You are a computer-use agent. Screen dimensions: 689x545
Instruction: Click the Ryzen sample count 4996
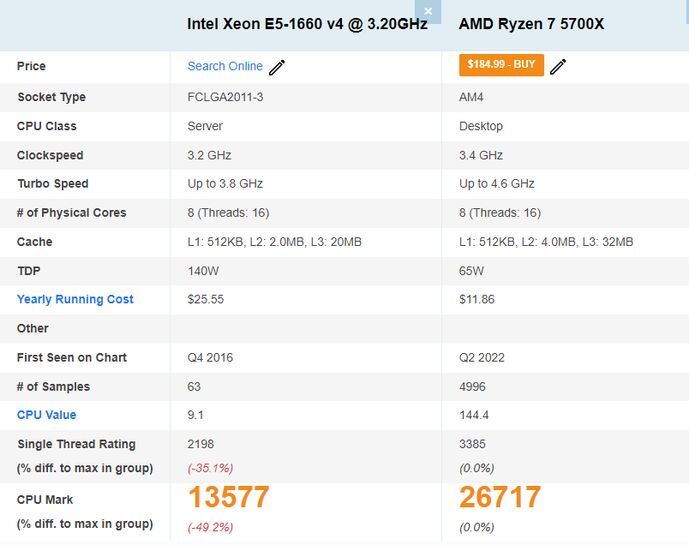pyautogui.click(x=472, y=387)
